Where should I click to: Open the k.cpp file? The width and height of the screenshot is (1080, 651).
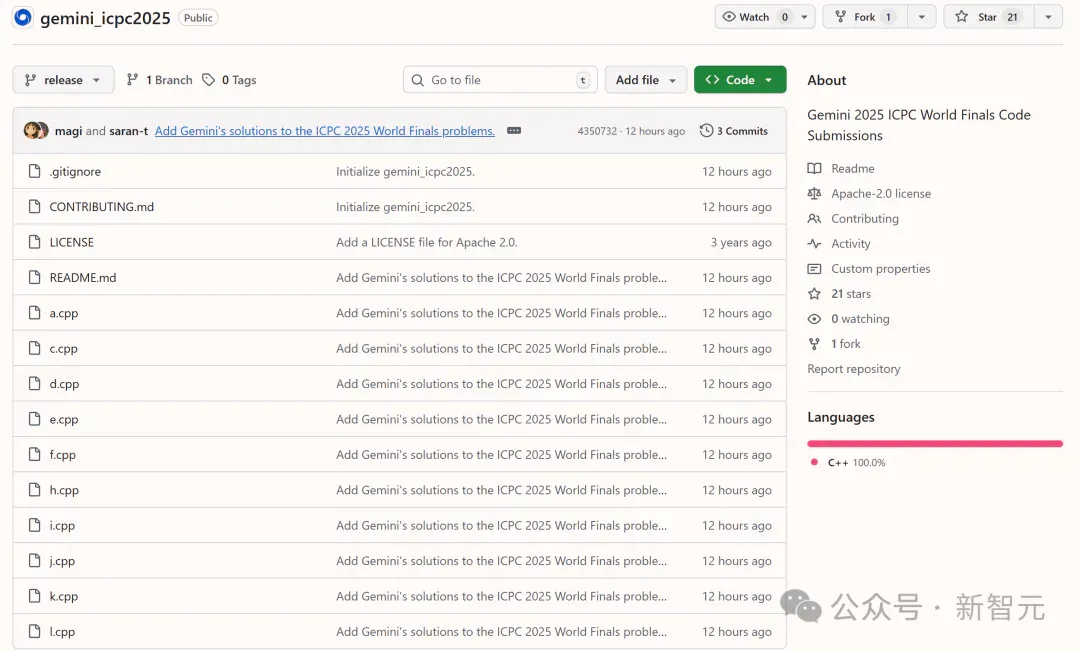click(x=63, y=596)
